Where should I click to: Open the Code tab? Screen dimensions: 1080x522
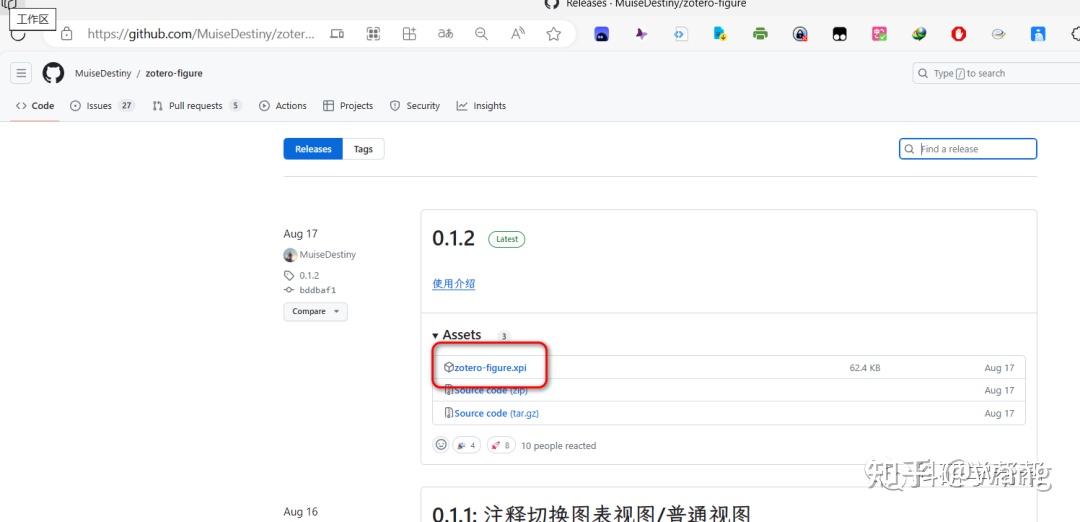click(35, 105)
